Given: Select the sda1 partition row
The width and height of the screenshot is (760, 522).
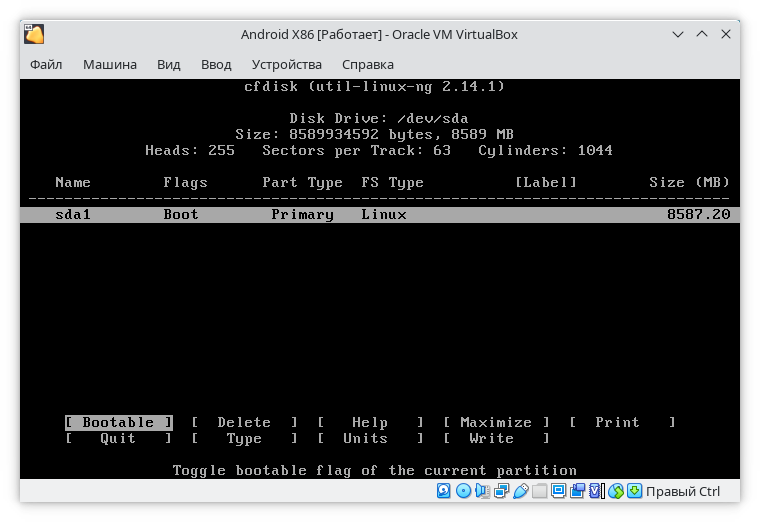Looking at the screenshot, I should (380, 215).
